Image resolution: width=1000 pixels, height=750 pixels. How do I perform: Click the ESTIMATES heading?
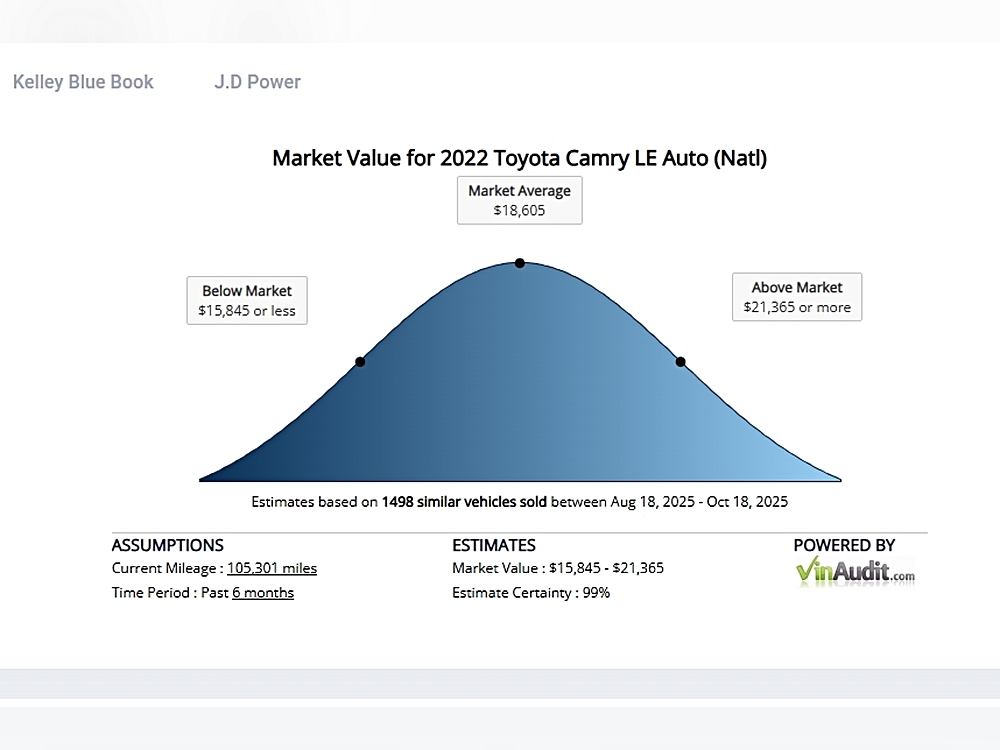(493, 545)
